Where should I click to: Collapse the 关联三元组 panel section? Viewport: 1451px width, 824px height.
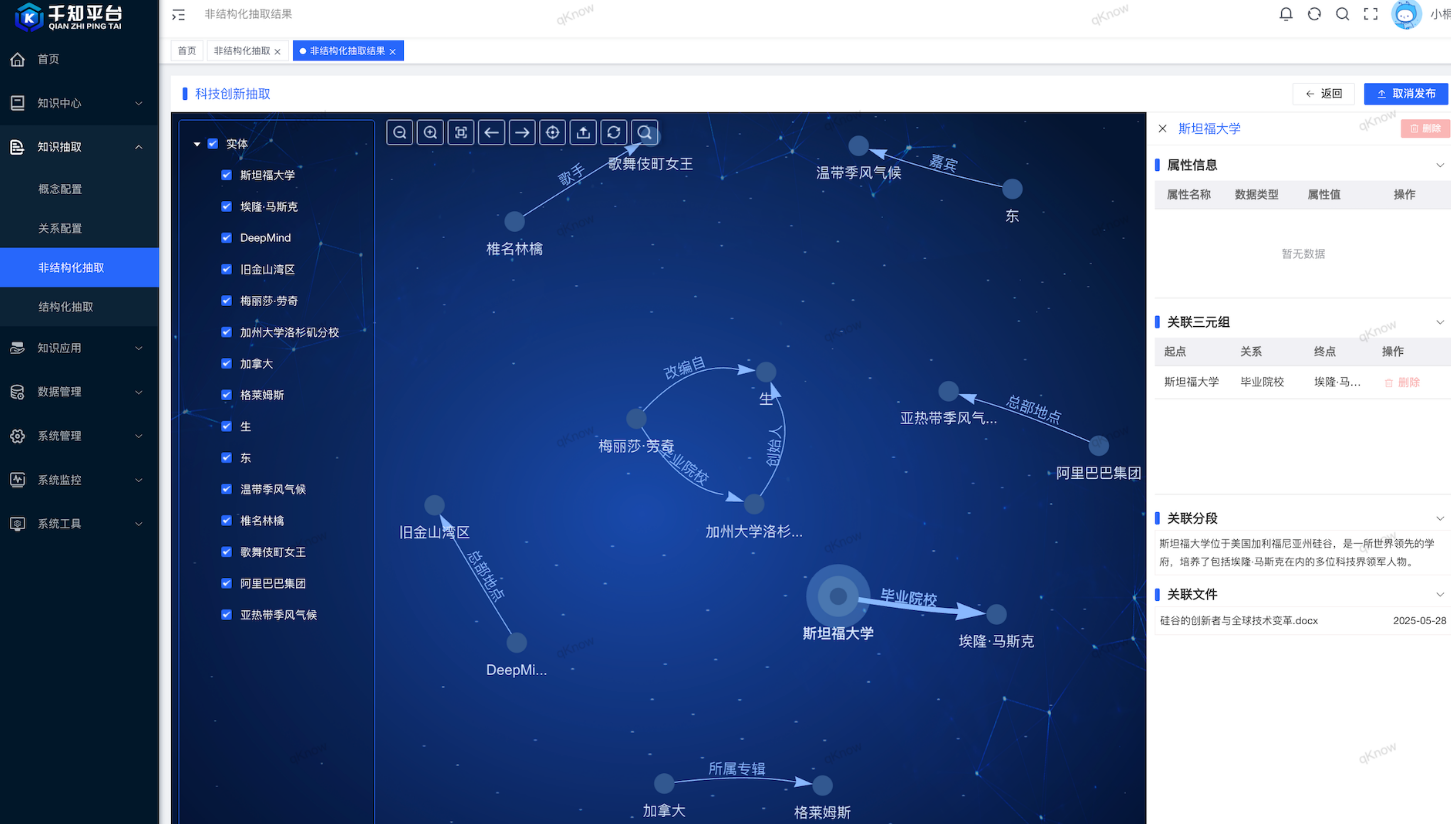click(x=1440, y=321)
